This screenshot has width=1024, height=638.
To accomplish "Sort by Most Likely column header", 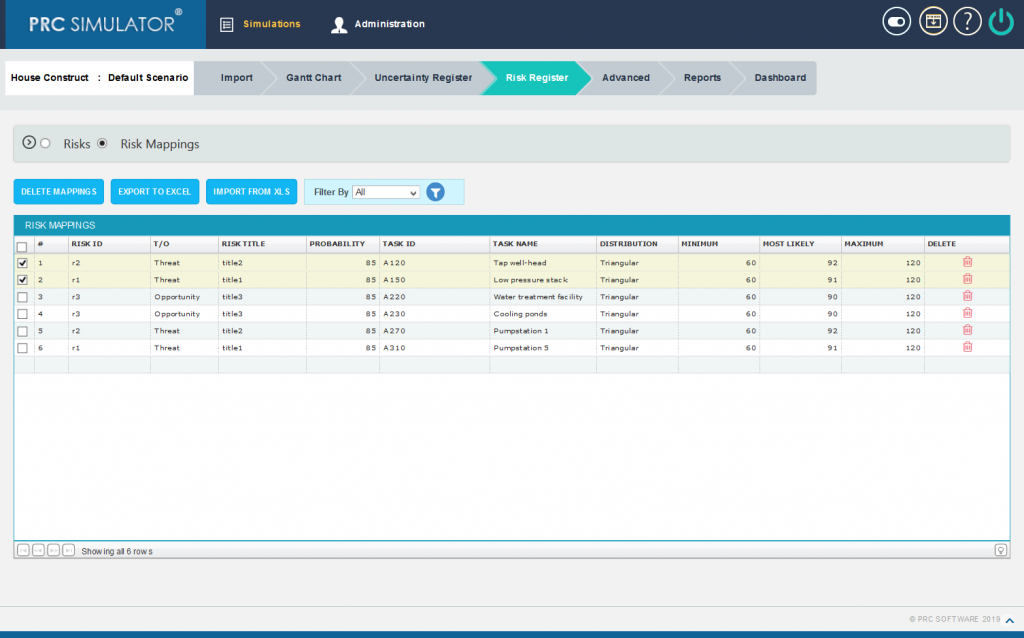I will (x=800, y=244).
